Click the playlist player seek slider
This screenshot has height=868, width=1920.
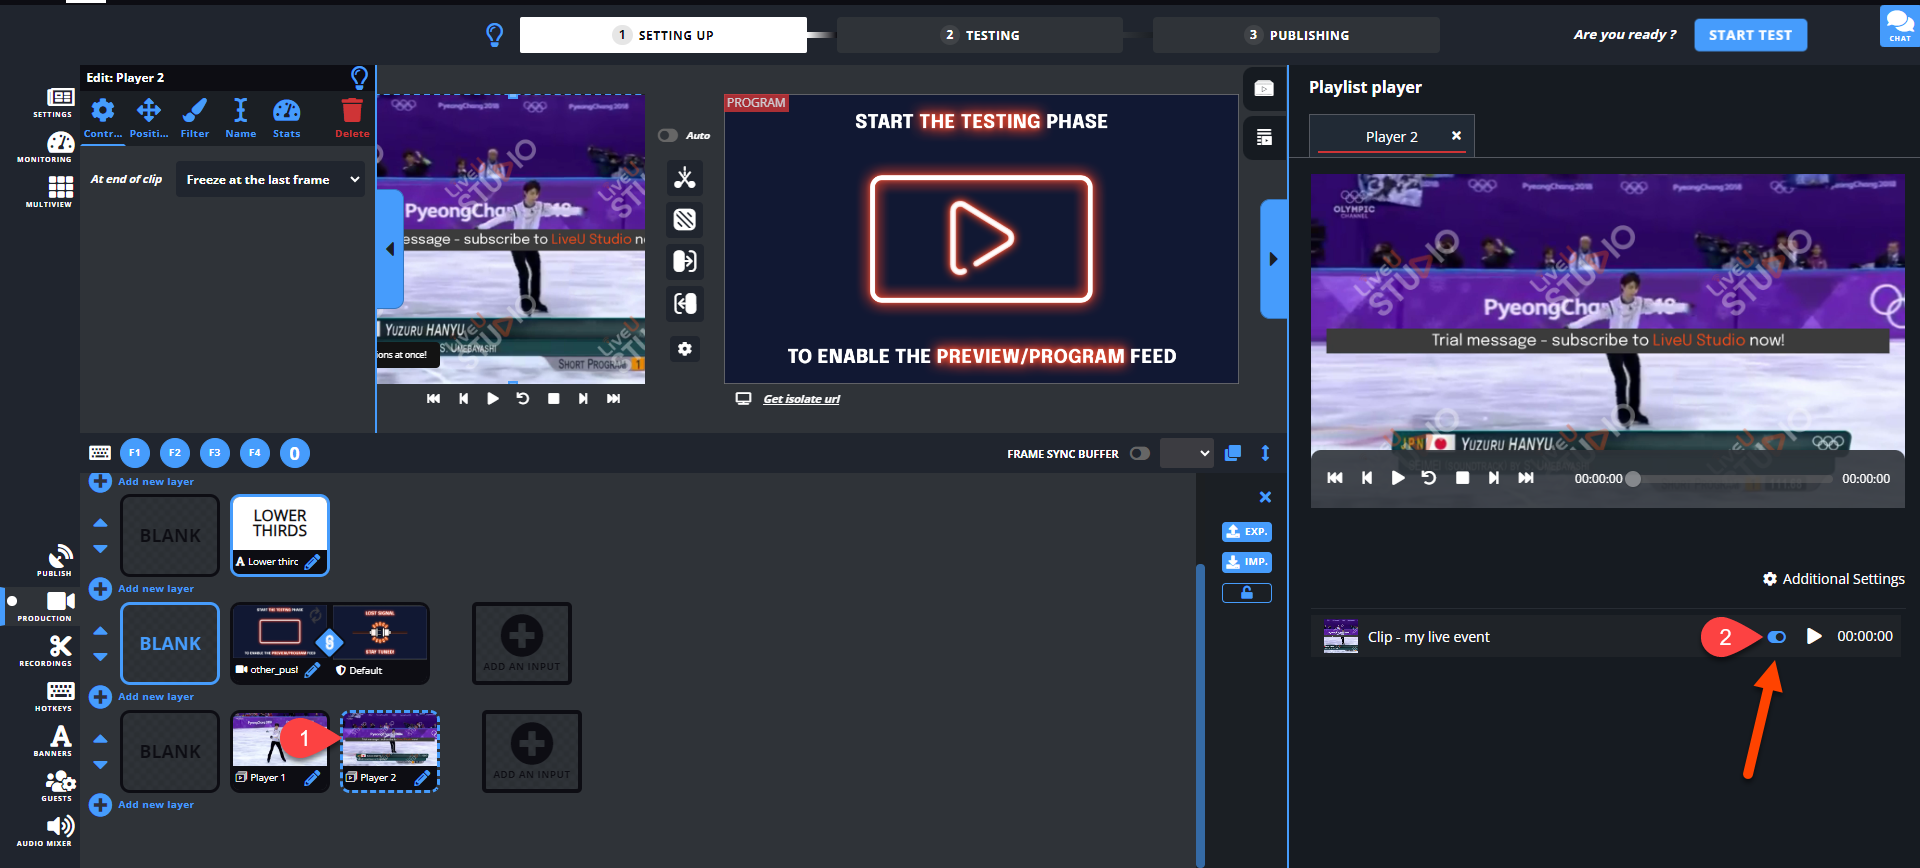tap(1732, 479)
